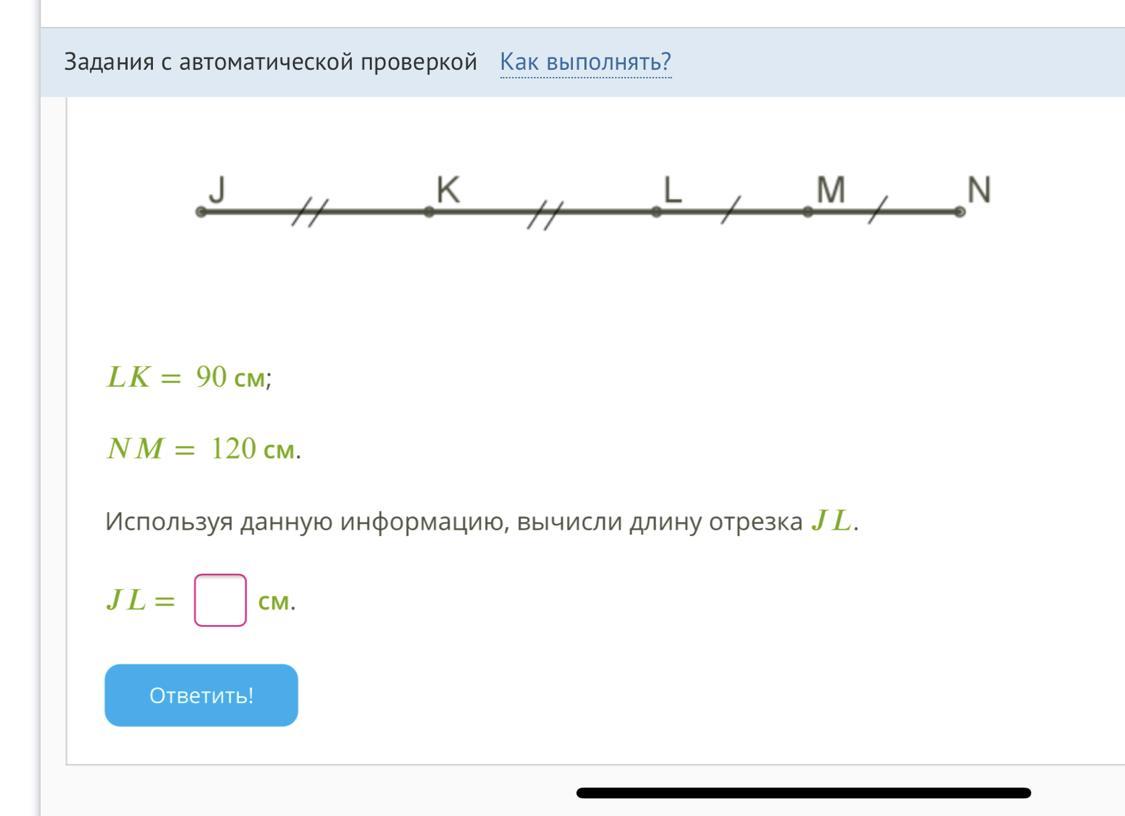Click point dot M on the line
The width and height of the screenshot is (1125, 816).
[x=808, y=212]
